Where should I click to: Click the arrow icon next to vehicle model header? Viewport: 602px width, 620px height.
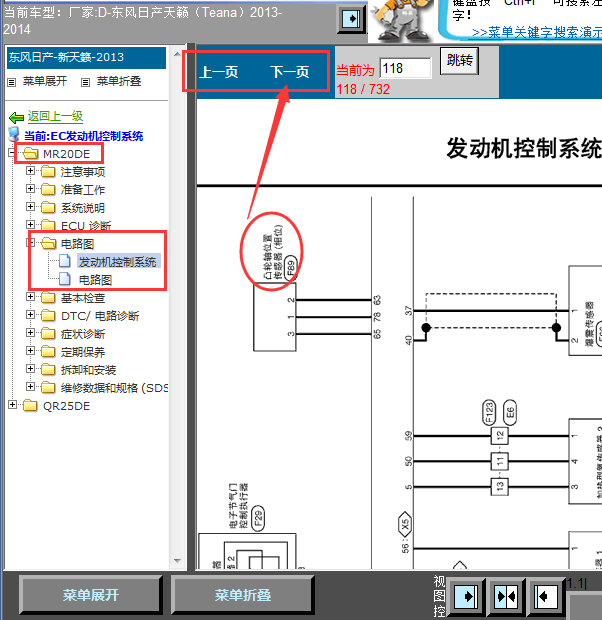tap(351, 19)
